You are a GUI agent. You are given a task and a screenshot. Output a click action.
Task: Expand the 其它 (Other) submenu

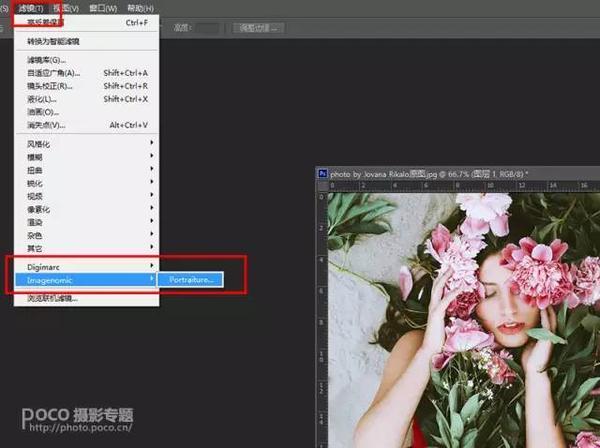click(86, 248)
